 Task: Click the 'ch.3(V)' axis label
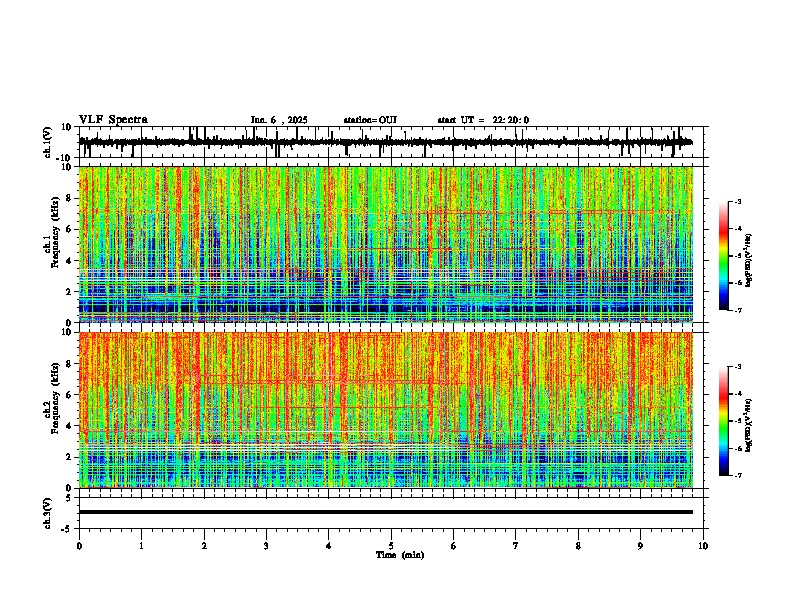48,513
